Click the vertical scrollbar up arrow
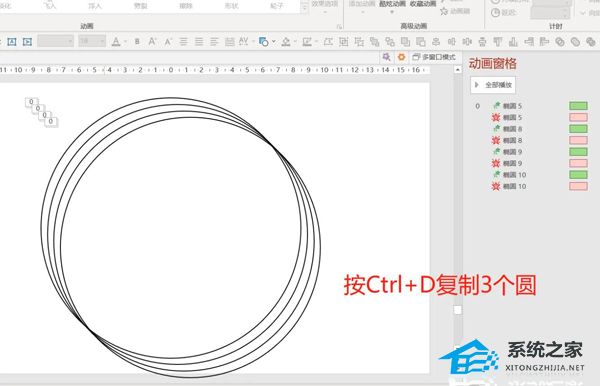600x386 pixels. (458, 70)
